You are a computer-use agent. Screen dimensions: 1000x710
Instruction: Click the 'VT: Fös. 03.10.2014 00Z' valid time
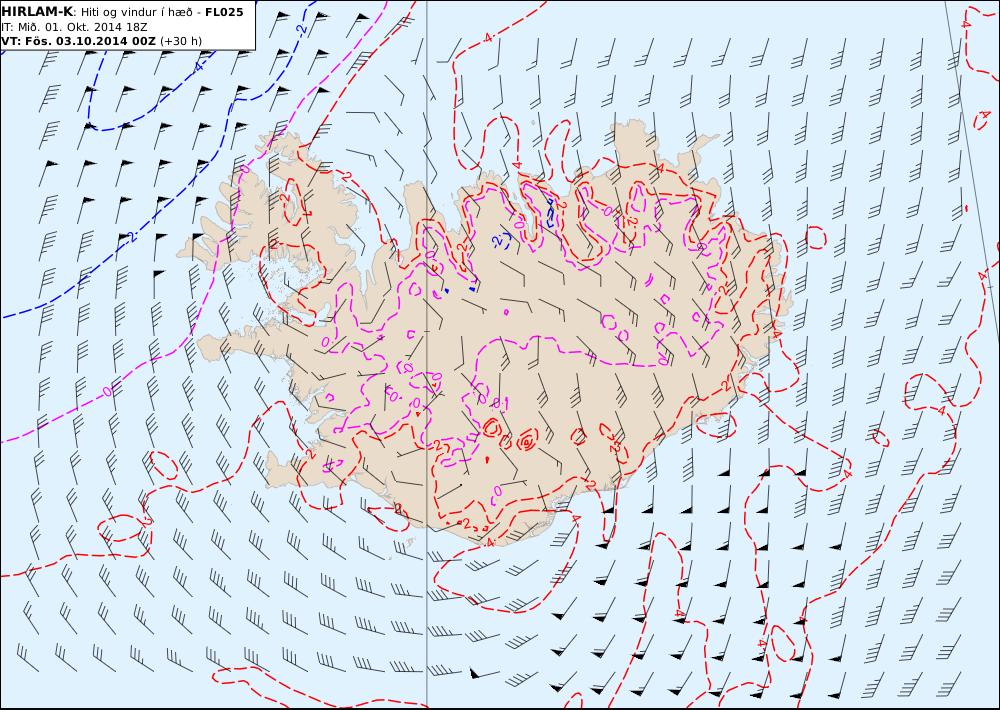pos(78,41)
